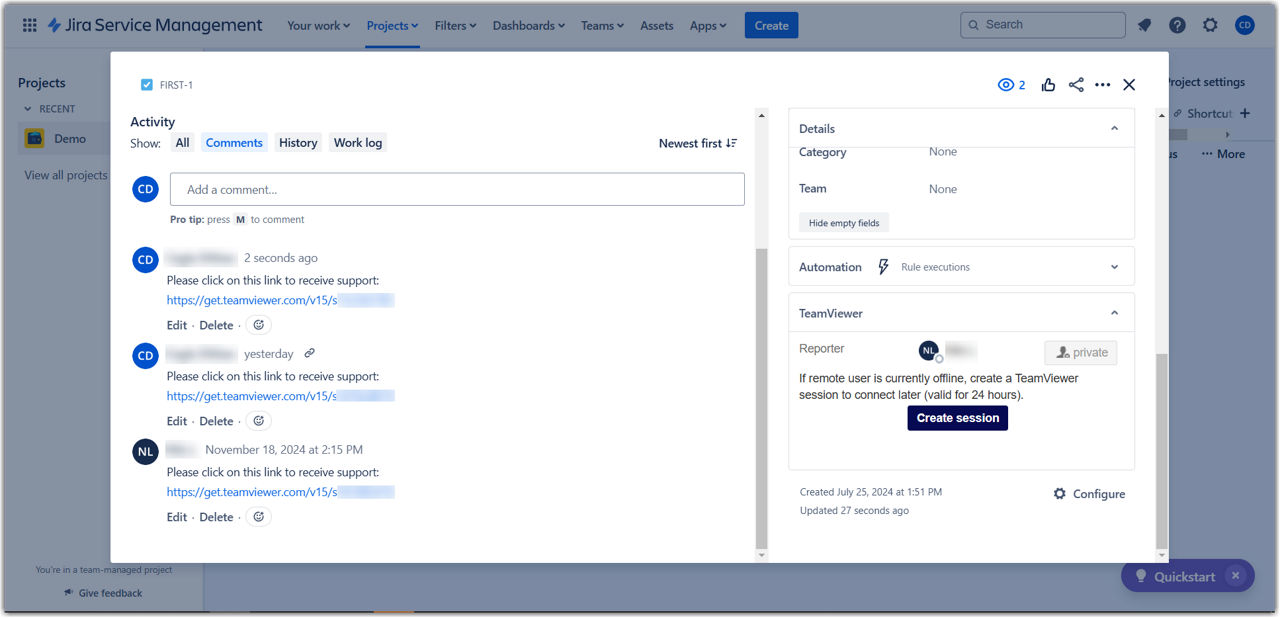Click Hide empty fields button

(x=844, y=223)
